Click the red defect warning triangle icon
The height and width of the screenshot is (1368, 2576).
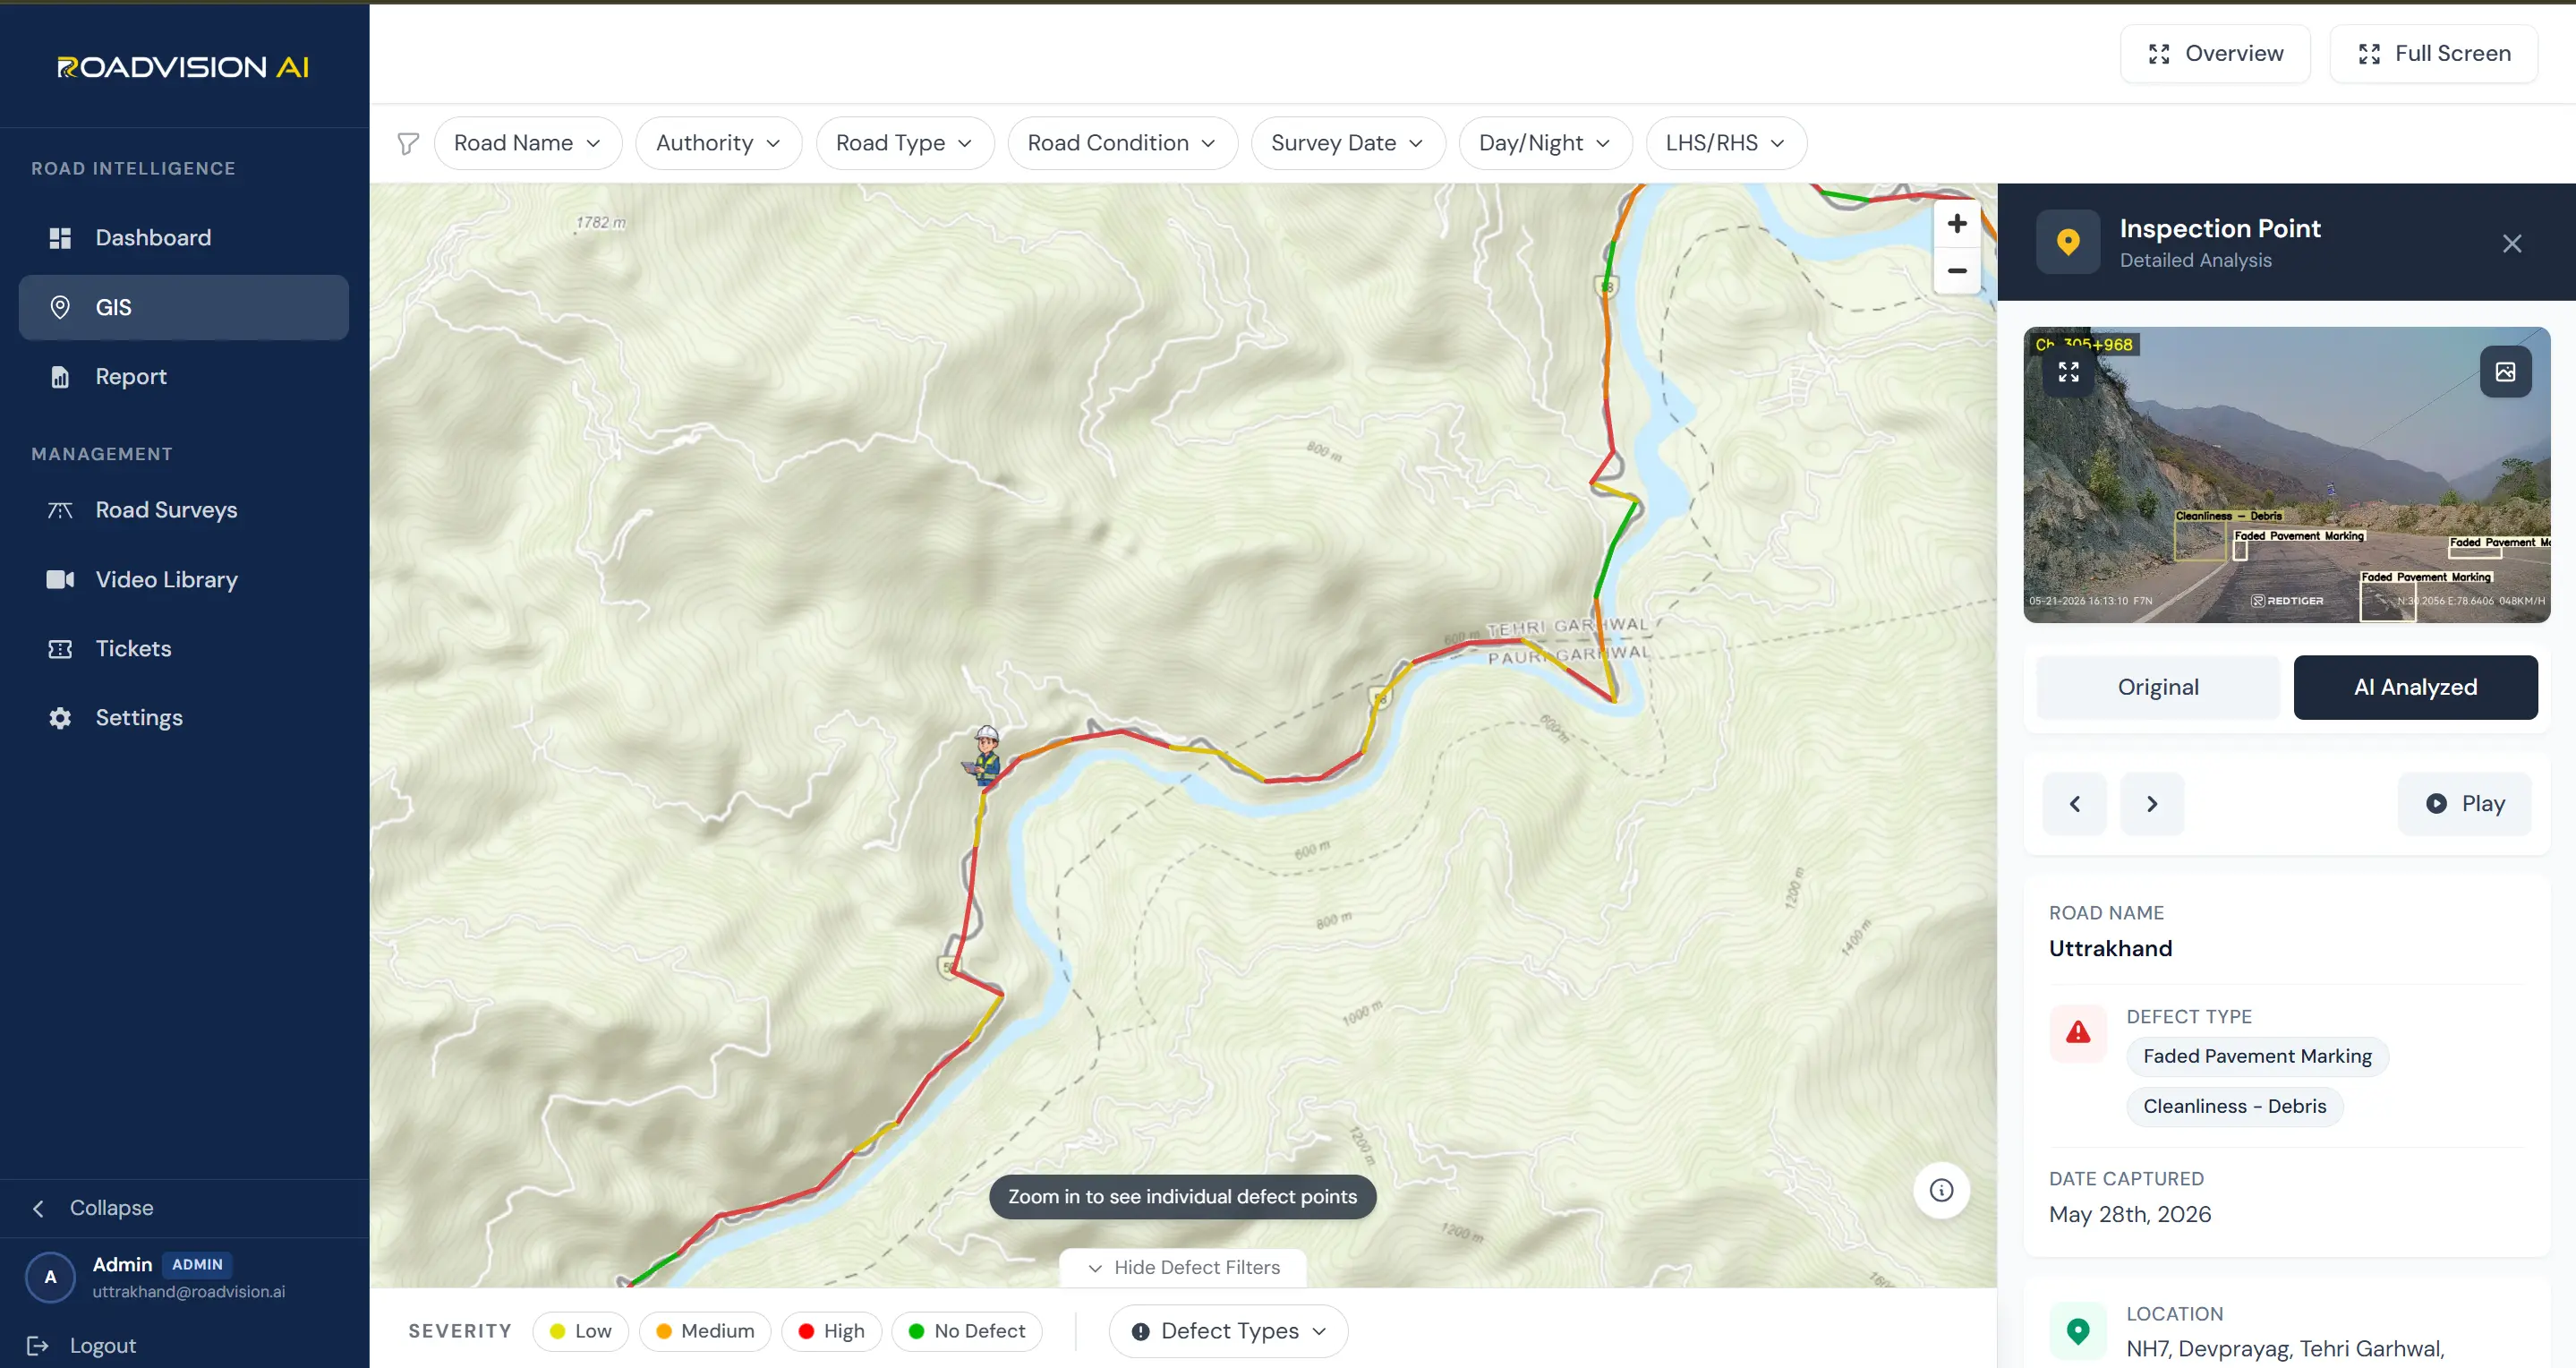(x=2078, y=1033)
